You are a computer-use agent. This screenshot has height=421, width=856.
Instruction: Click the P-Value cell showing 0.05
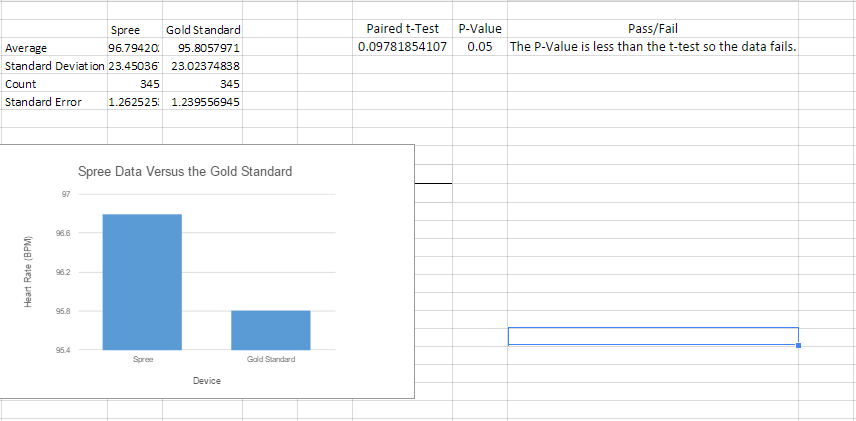[x=479, y=48]
